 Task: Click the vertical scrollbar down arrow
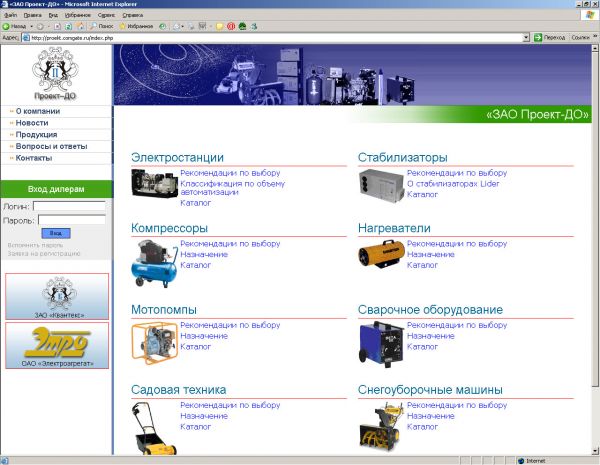(595, 450)
